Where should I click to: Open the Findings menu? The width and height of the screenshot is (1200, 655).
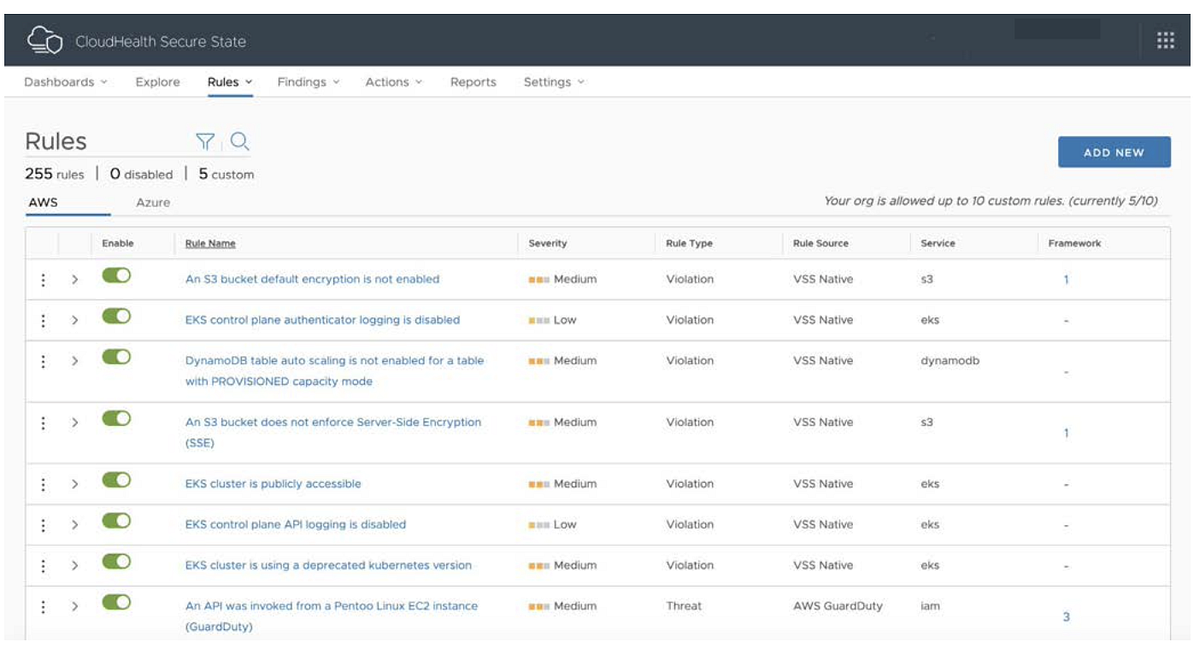[x=309, y=82]
